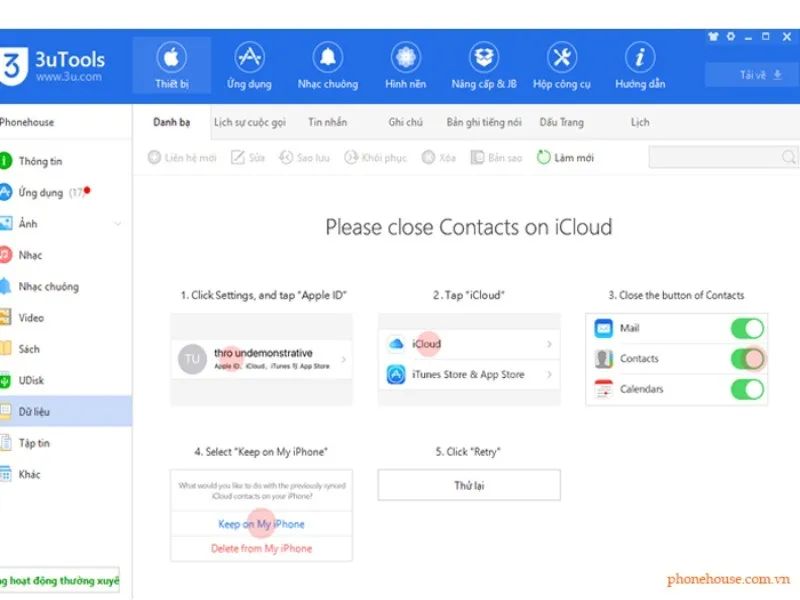Select Nhạc chuông in the sidebar

click(x=66, y=286)
